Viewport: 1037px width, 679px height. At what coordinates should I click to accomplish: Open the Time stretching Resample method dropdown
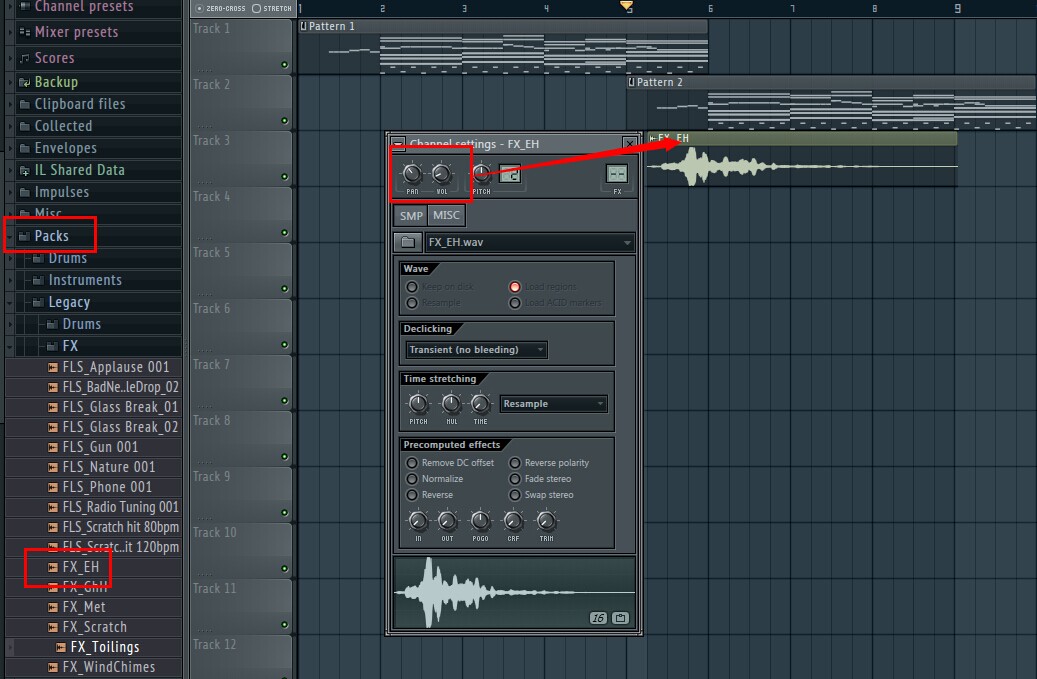(554, 404)
